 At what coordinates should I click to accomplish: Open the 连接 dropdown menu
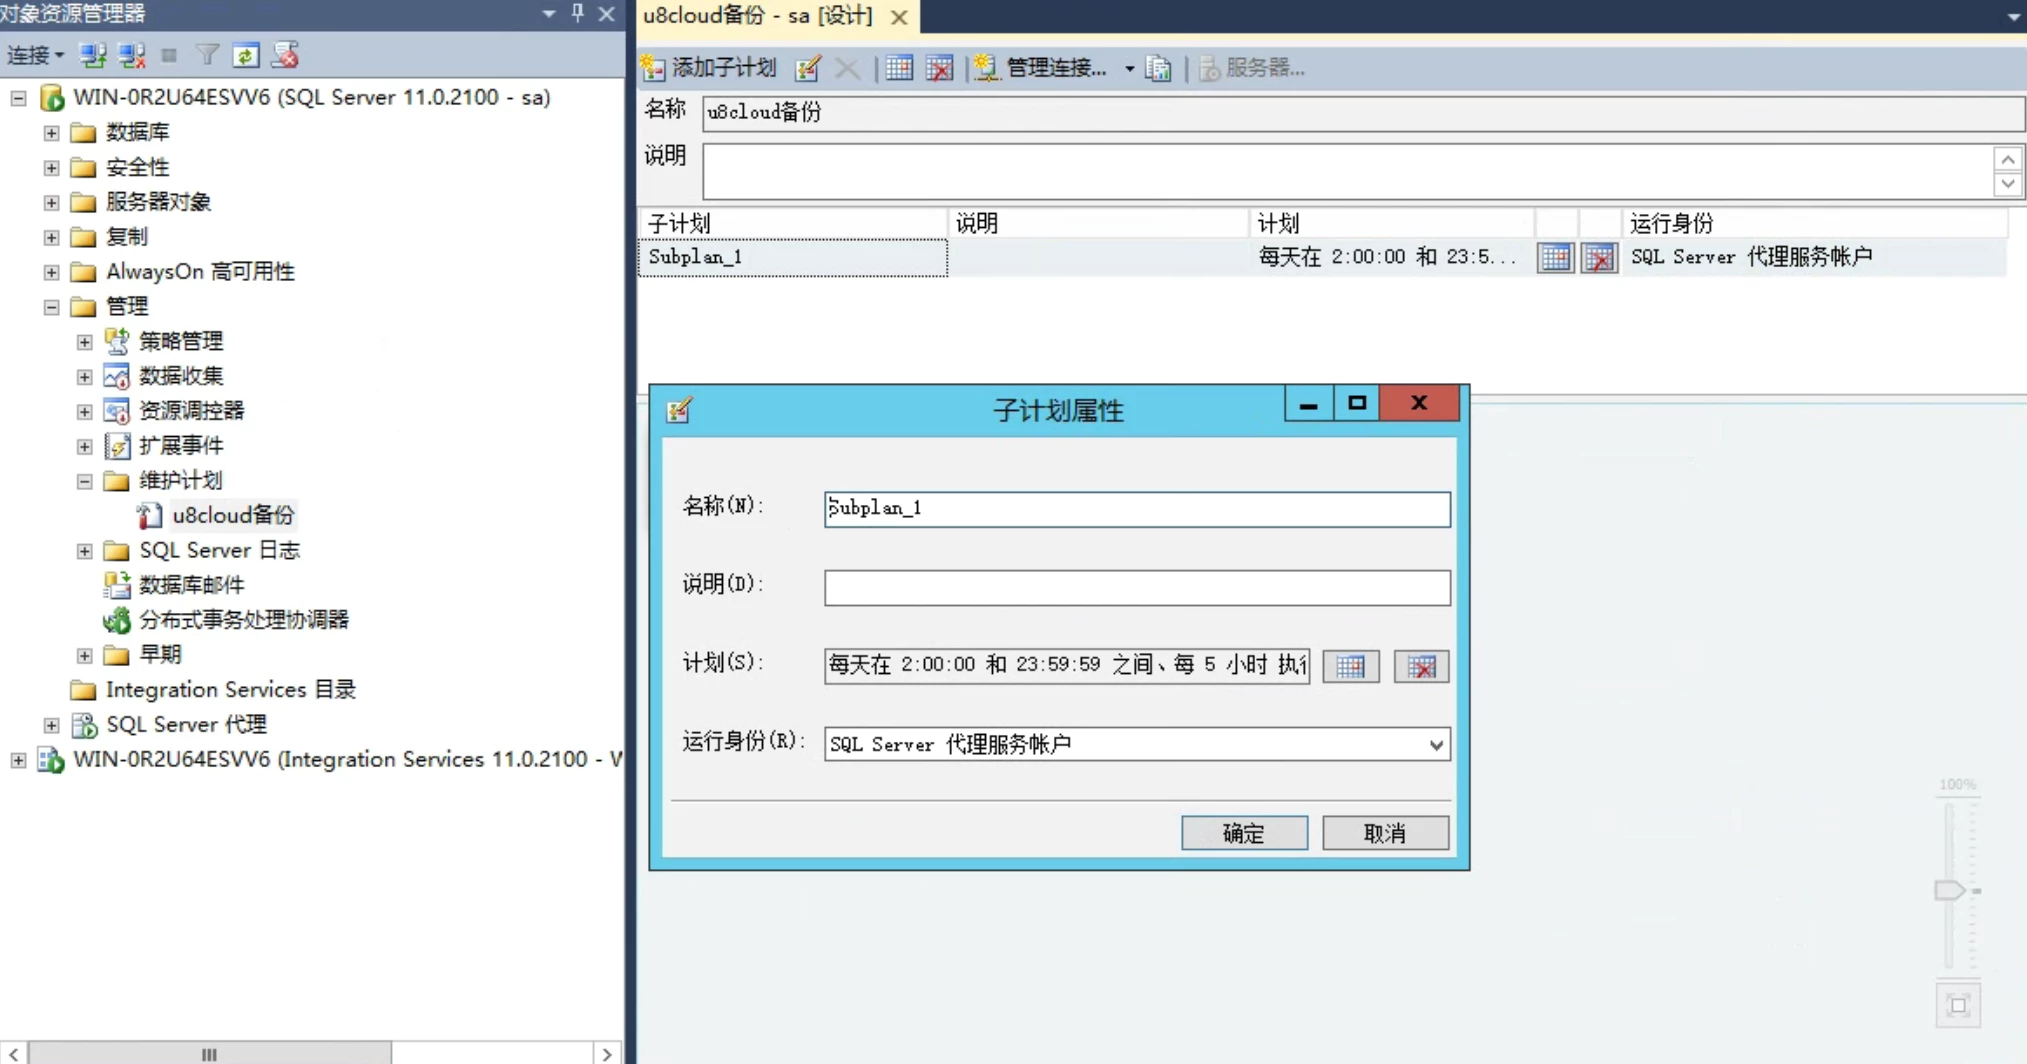(x=35, y=55)
